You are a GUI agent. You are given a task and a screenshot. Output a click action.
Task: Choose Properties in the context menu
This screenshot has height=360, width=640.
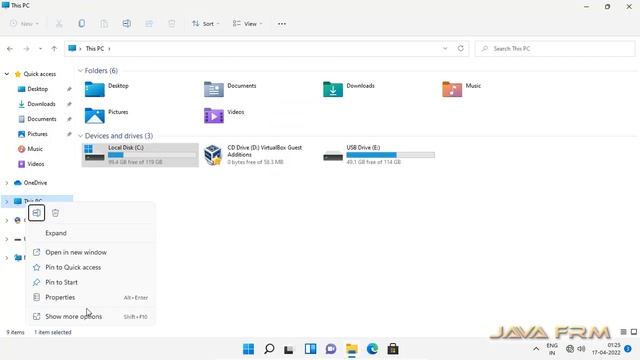[x=91, y=298]
